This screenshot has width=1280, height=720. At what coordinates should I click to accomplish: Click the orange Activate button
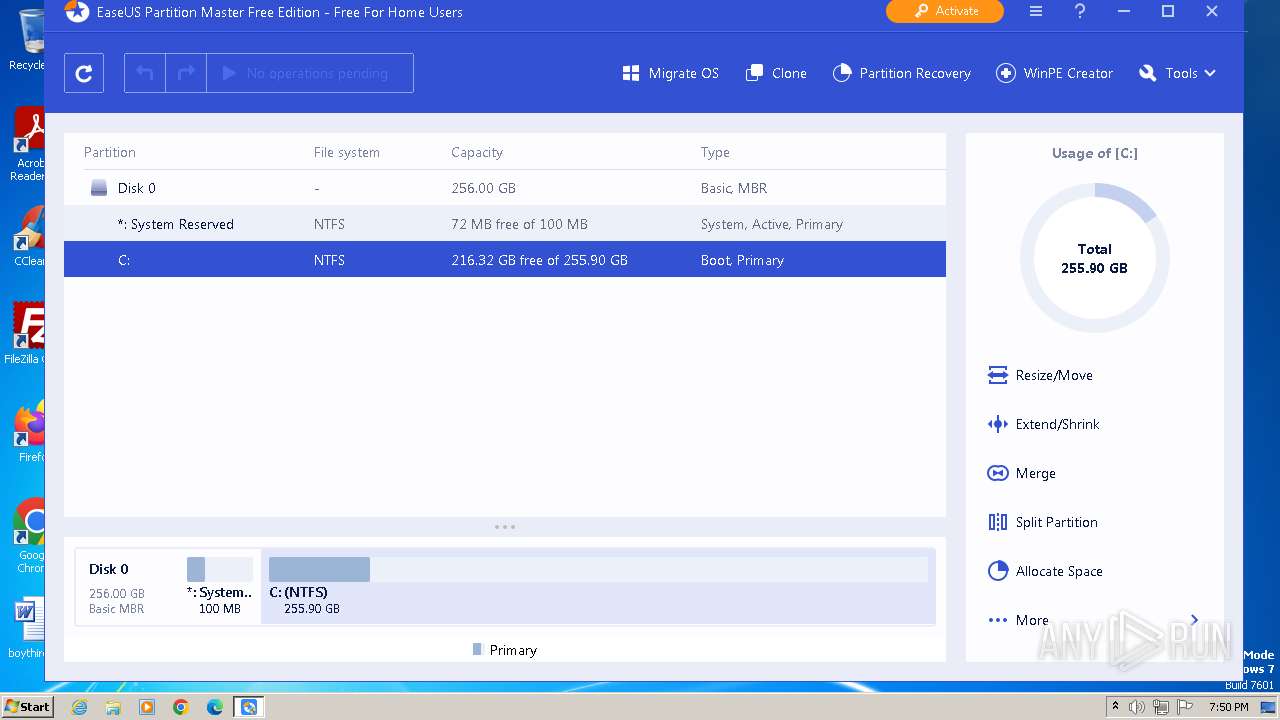944,11
